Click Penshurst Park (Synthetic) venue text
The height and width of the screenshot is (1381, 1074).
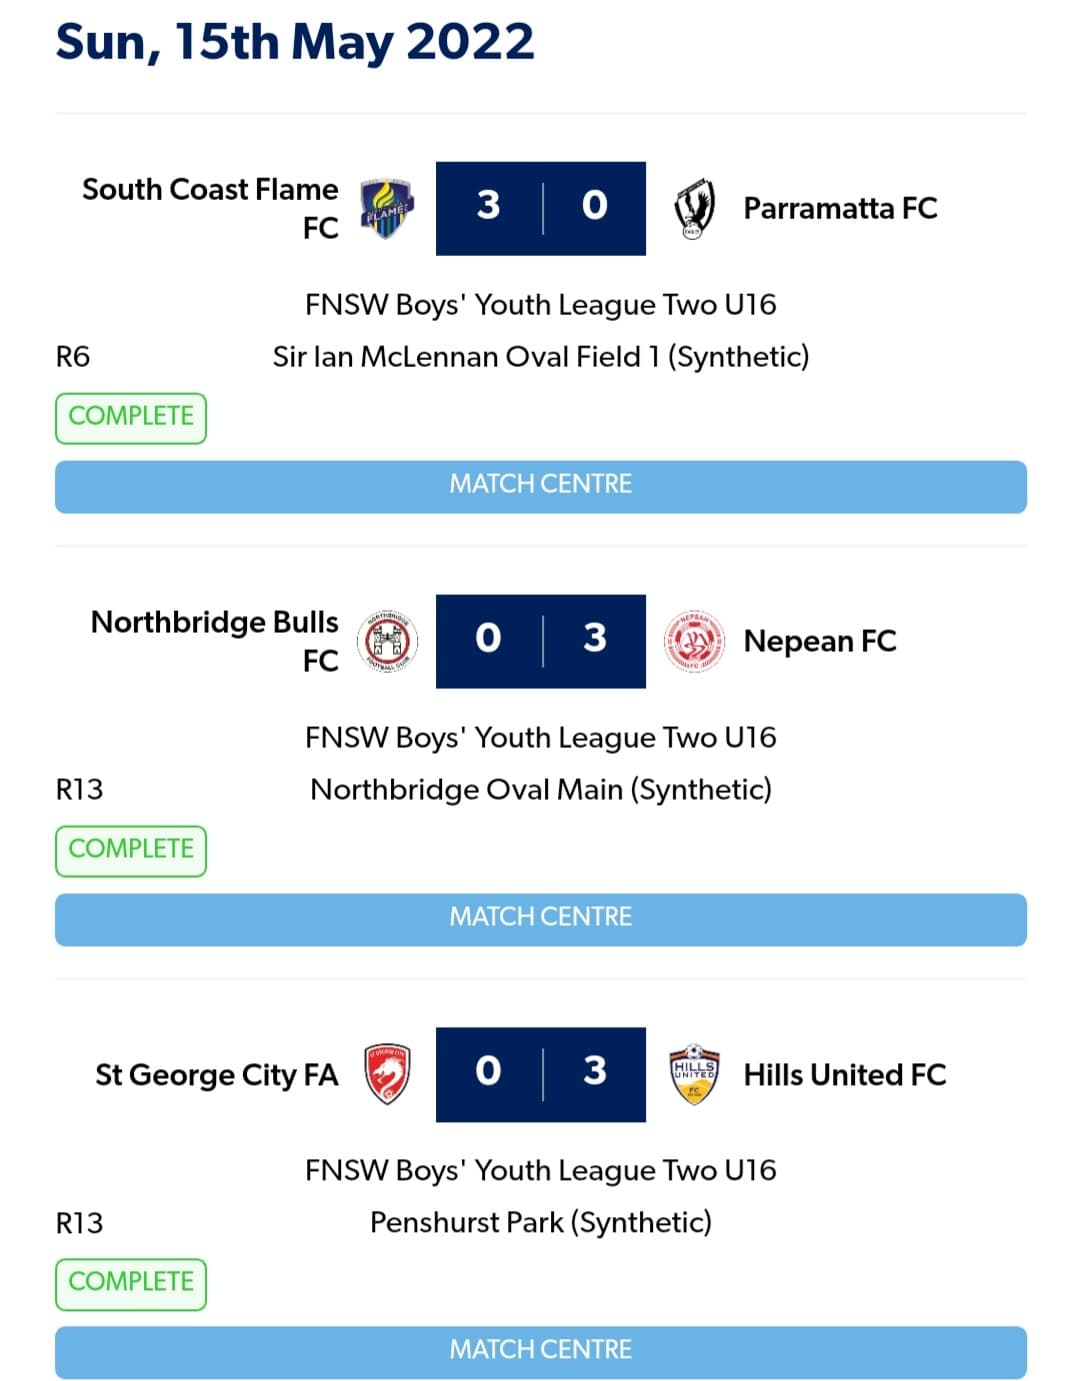click(540, 1221)
